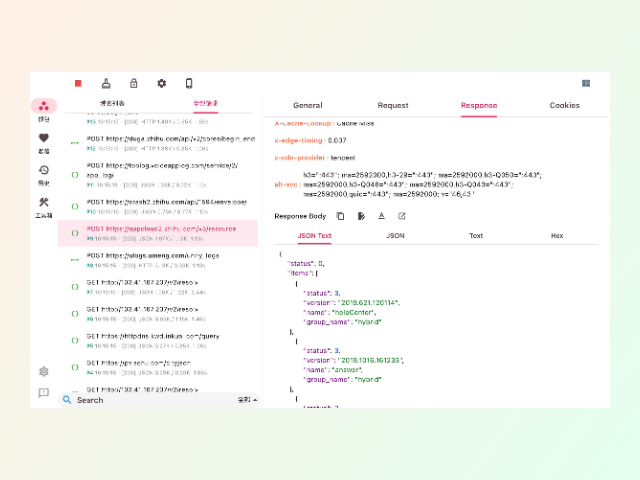Select POST appcloud2.zhihu.com resource request
Screen dimensions: 640x480
[158, 233]
